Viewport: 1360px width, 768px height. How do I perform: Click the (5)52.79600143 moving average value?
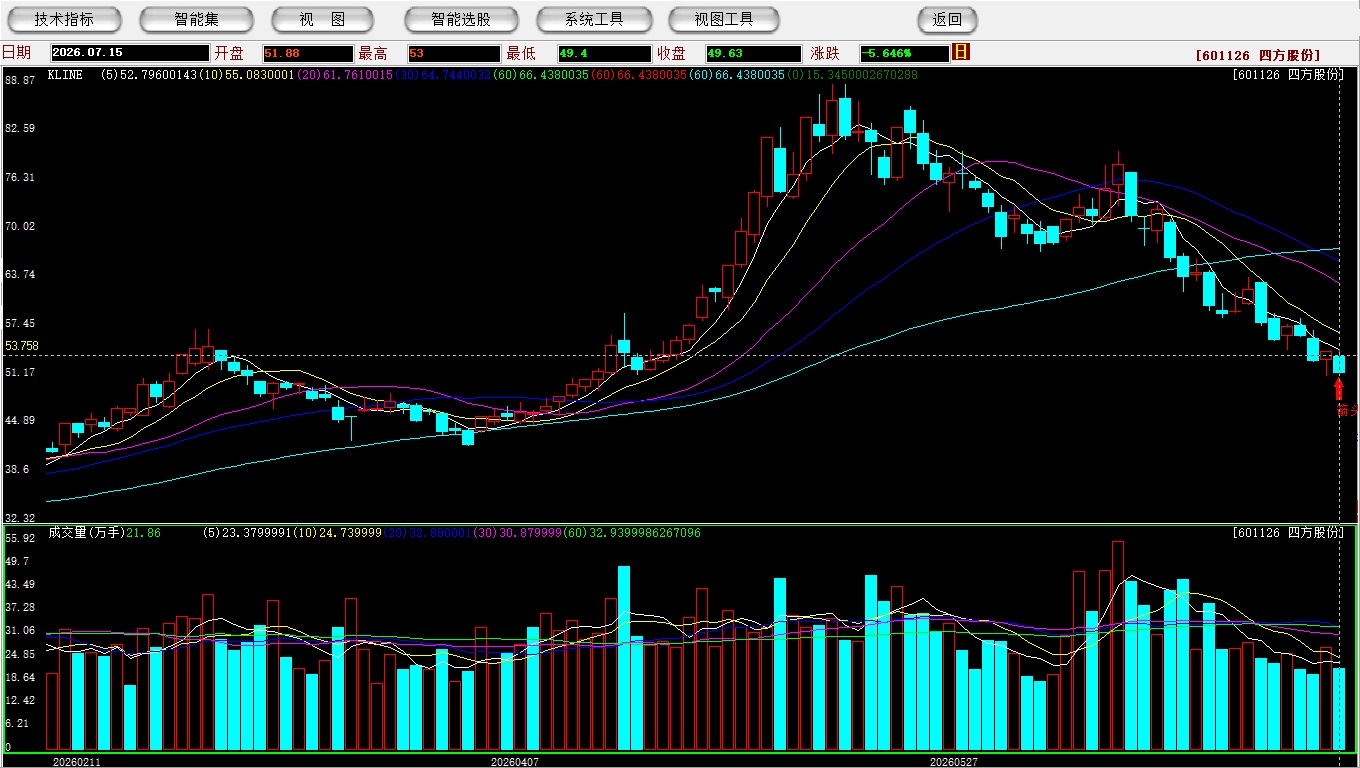click(x=149, y=74)
